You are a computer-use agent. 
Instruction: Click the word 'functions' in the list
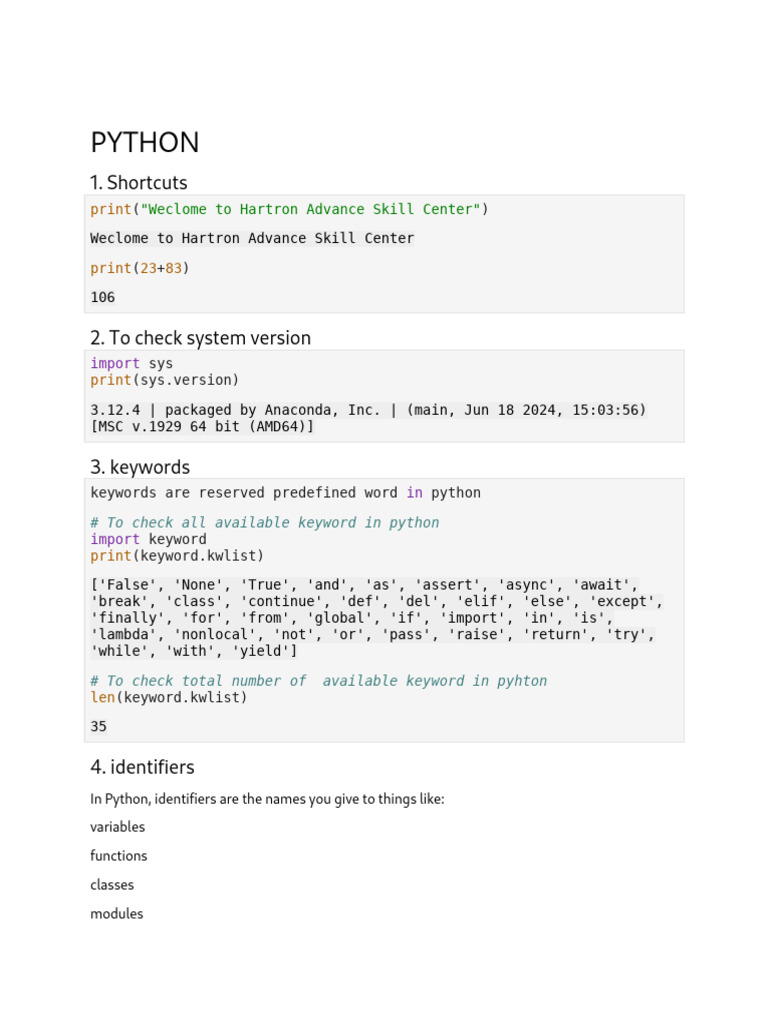pos(119,856)
